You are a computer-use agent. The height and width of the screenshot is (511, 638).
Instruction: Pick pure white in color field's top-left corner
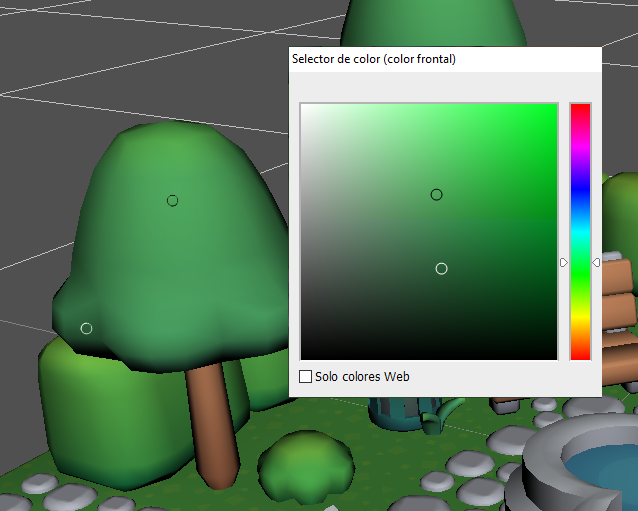click(x=302, y=105)
